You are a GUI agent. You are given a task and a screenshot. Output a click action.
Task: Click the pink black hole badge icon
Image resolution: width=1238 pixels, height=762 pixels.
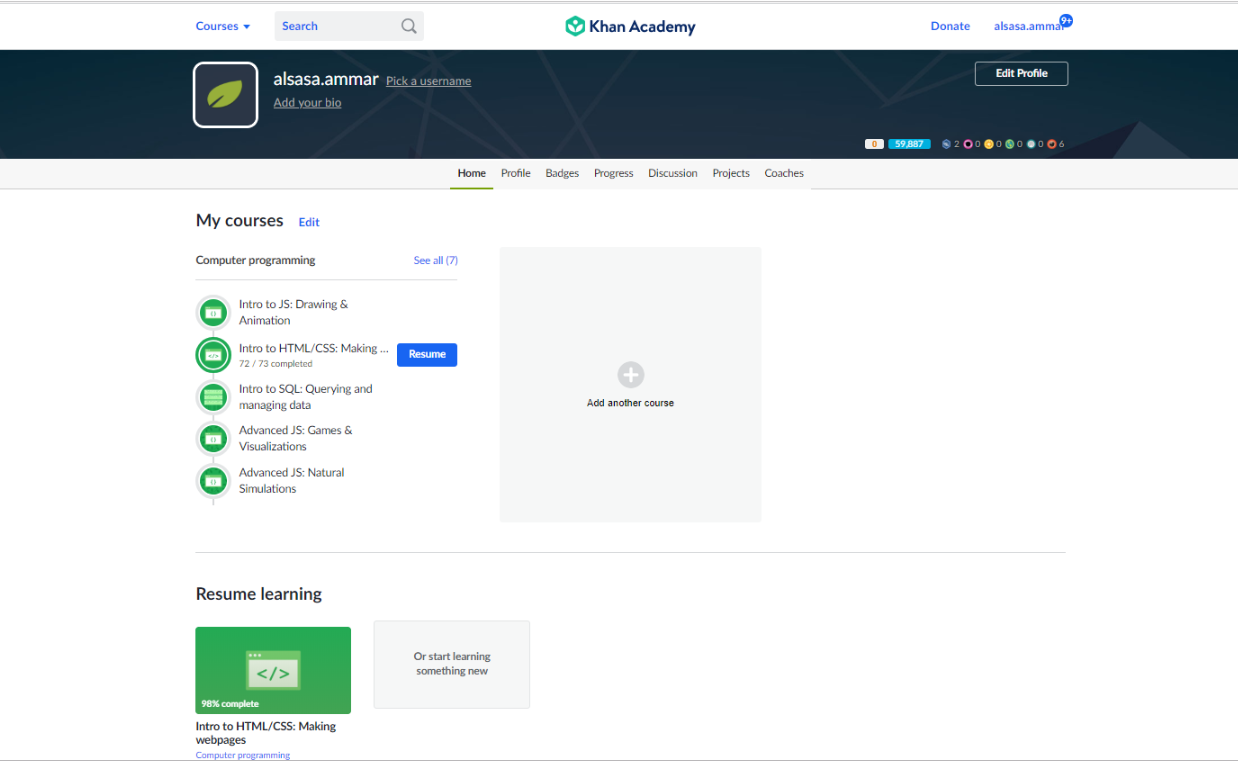pos(968,144)
